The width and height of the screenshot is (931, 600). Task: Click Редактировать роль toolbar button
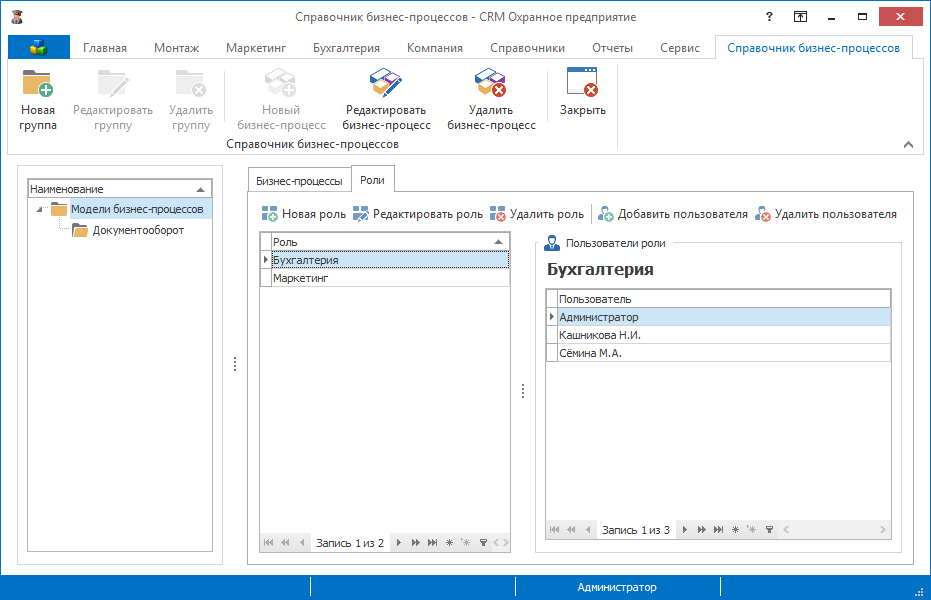point(417,214)
